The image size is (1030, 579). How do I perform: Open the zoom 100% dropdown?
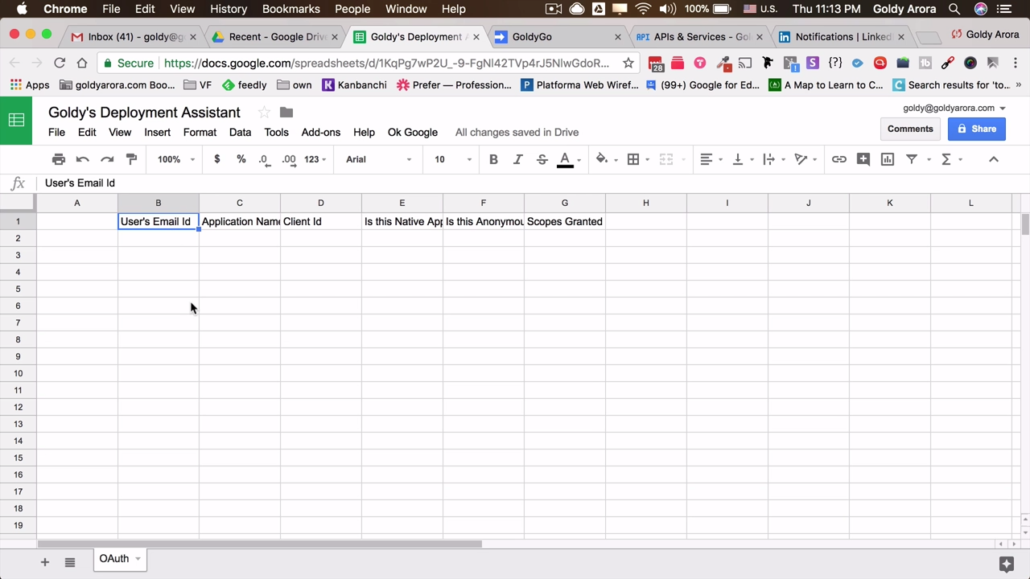[x=175, y=159]
